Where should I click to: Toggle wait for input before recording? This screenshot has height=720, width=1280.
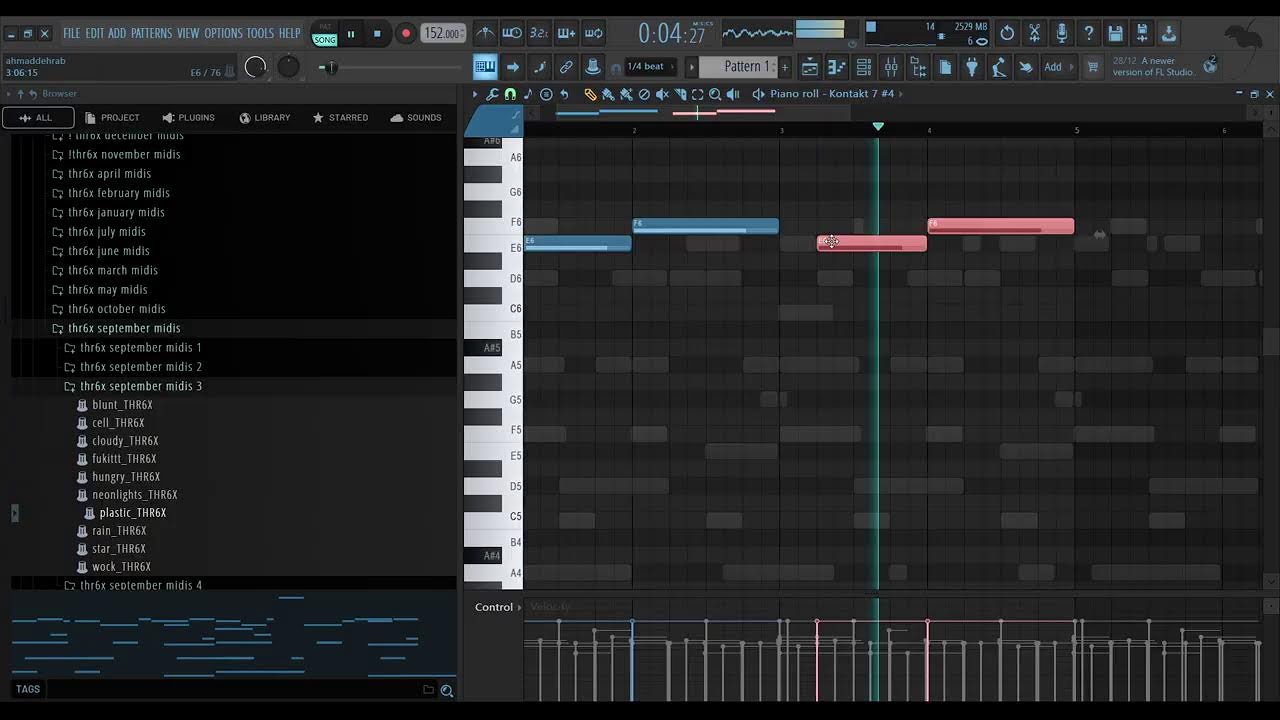pos(512,33)
